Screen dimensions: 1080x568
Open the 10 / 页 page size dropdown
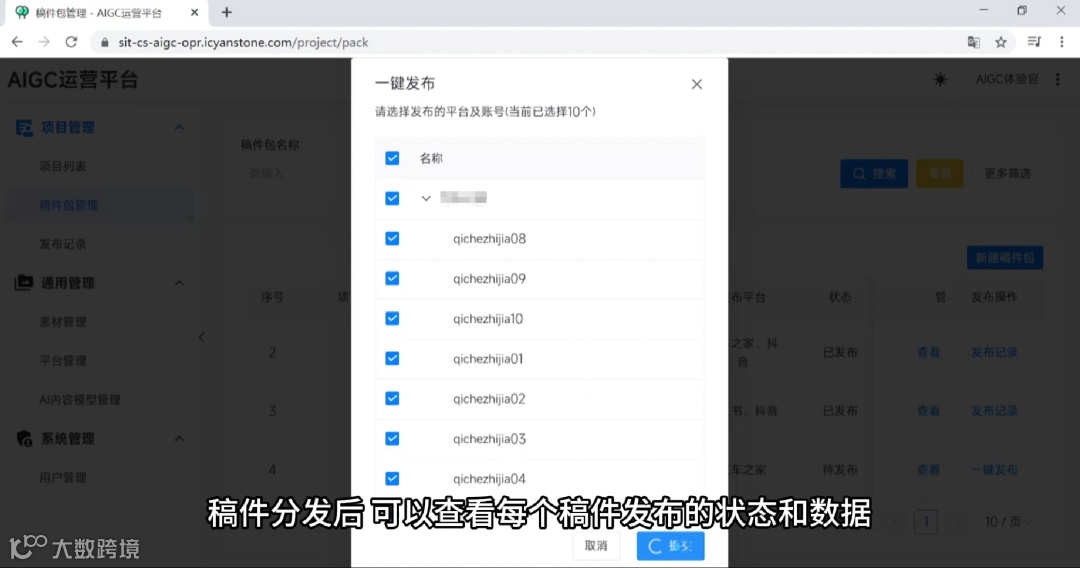[x=1008, y=522]
